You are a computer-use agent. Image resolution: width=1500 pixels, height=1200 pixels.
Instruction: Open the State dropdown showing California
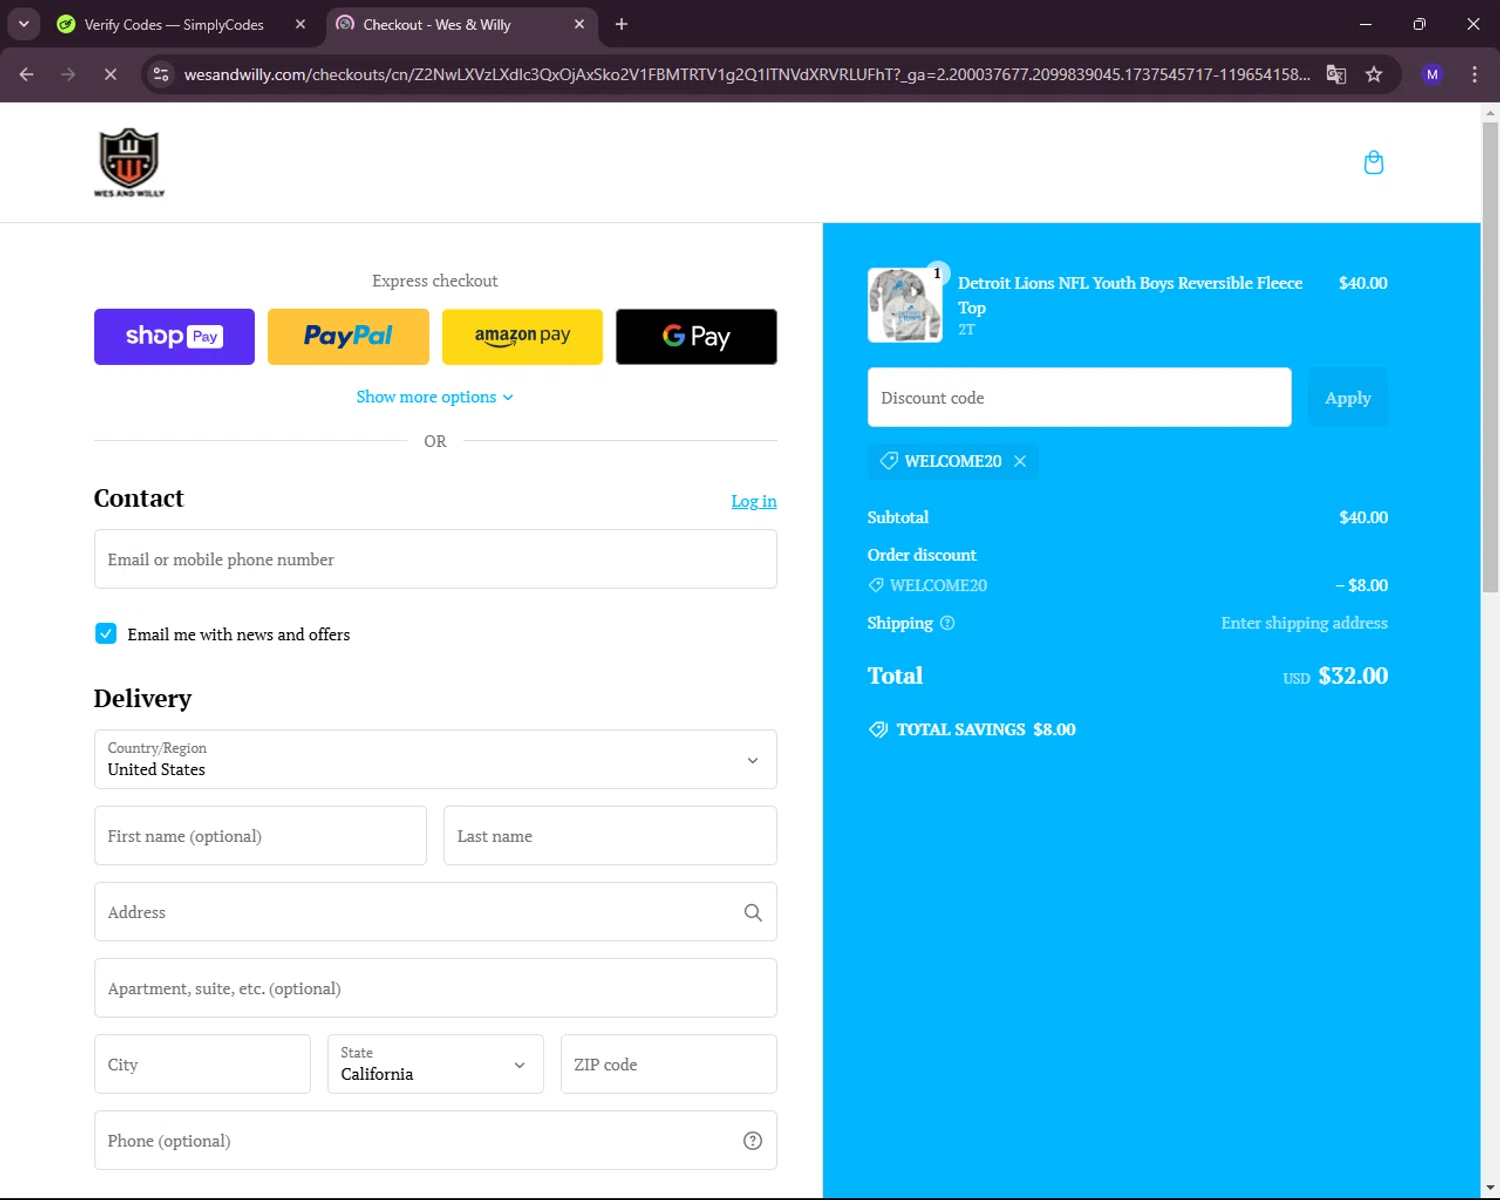pos(435,1064)
